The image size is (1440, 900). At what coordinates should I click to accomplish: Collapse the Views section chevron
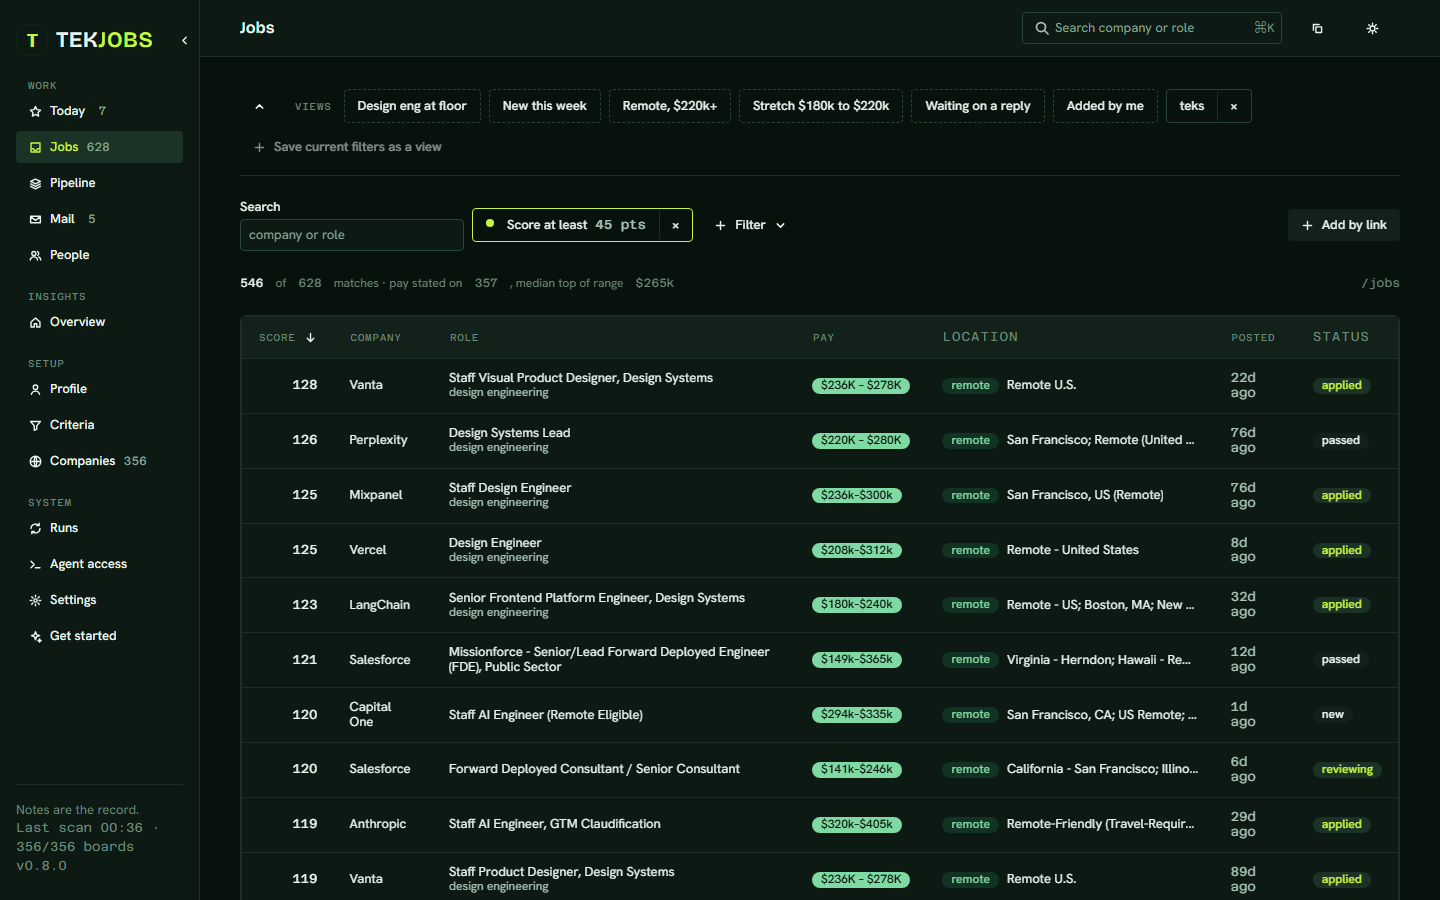pyautogui.click(x=259, y=106)
